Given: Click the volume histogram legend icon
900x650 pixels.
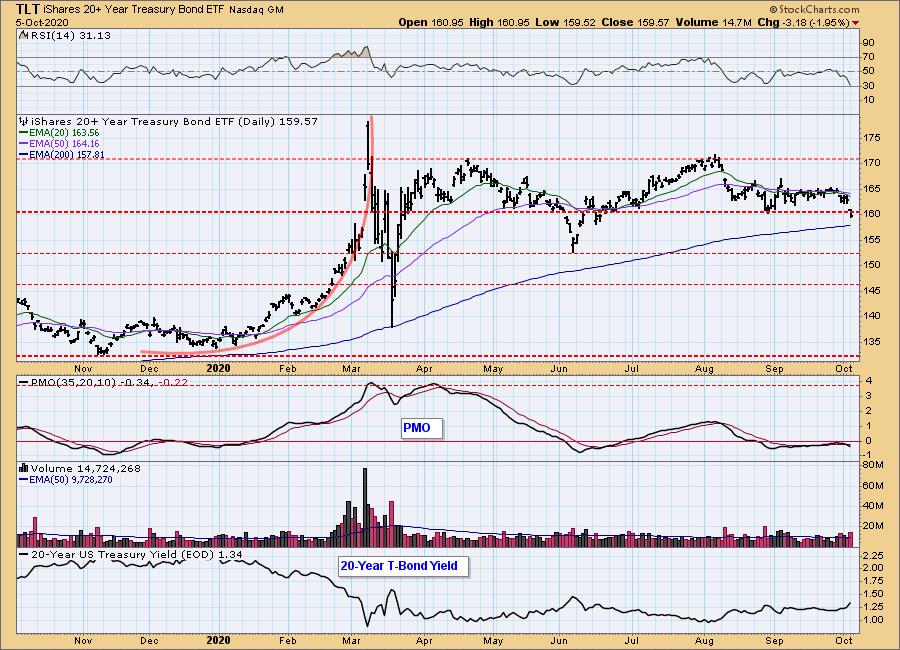Looking at the screenshot, I should coord(24,468).
